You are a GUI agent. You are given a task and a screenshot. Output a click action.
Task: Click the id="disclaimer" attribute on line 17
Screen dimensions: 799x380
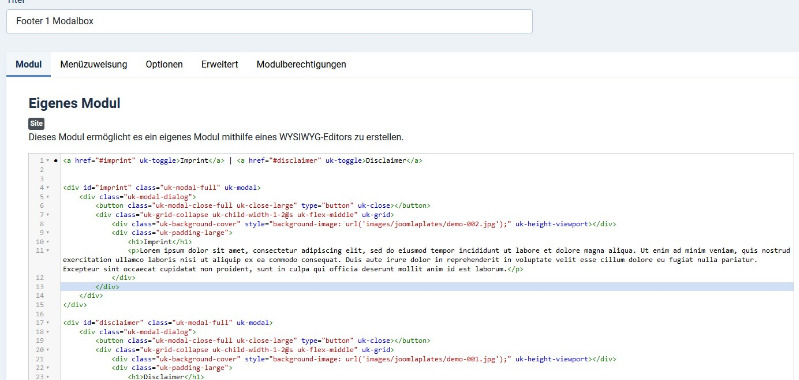point(113,322)
